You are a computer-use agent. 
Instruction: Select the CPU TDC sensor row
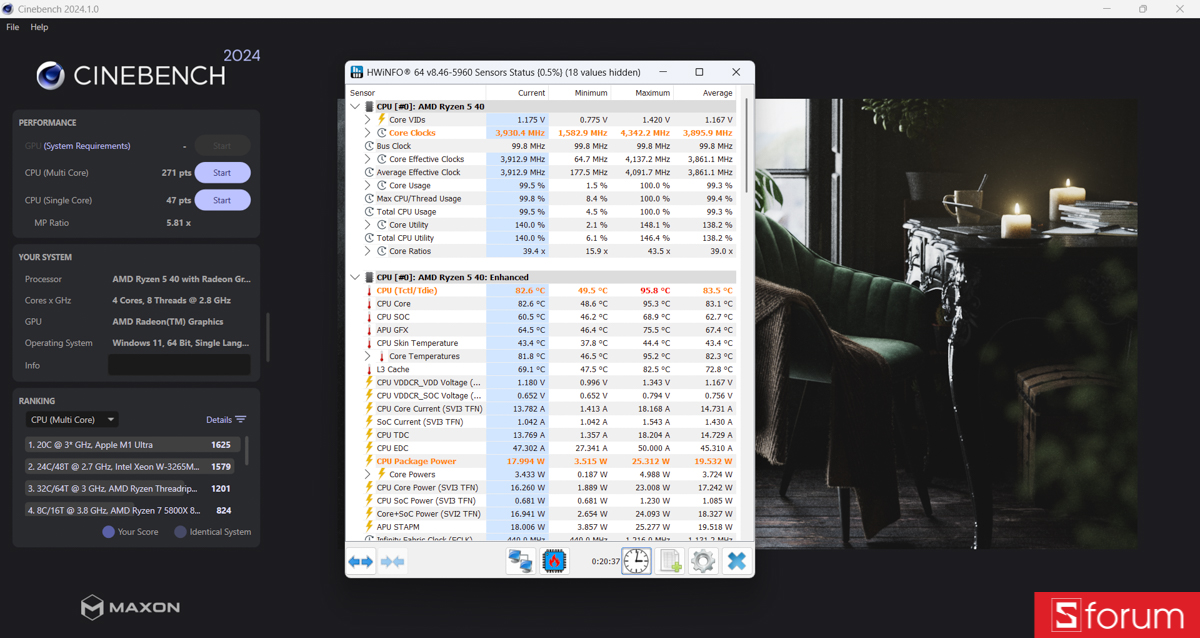[549, 435]
